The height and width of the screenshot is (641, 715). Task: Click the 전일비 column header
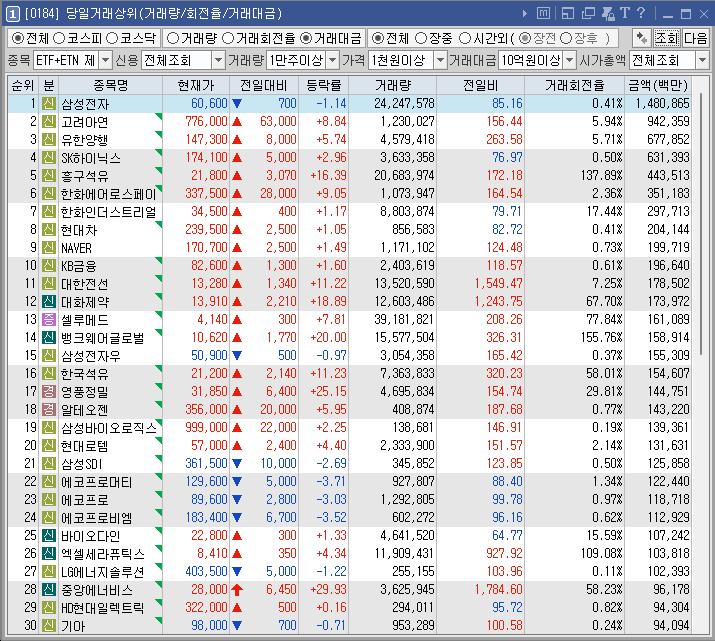(x=481, y=85)
